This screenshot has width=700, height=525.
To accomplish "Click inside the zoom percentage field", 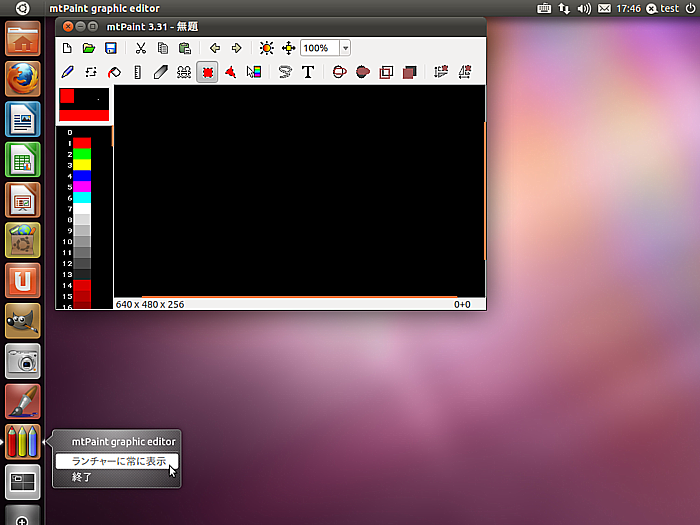I will pyautogui.click(x=318, y=48).
